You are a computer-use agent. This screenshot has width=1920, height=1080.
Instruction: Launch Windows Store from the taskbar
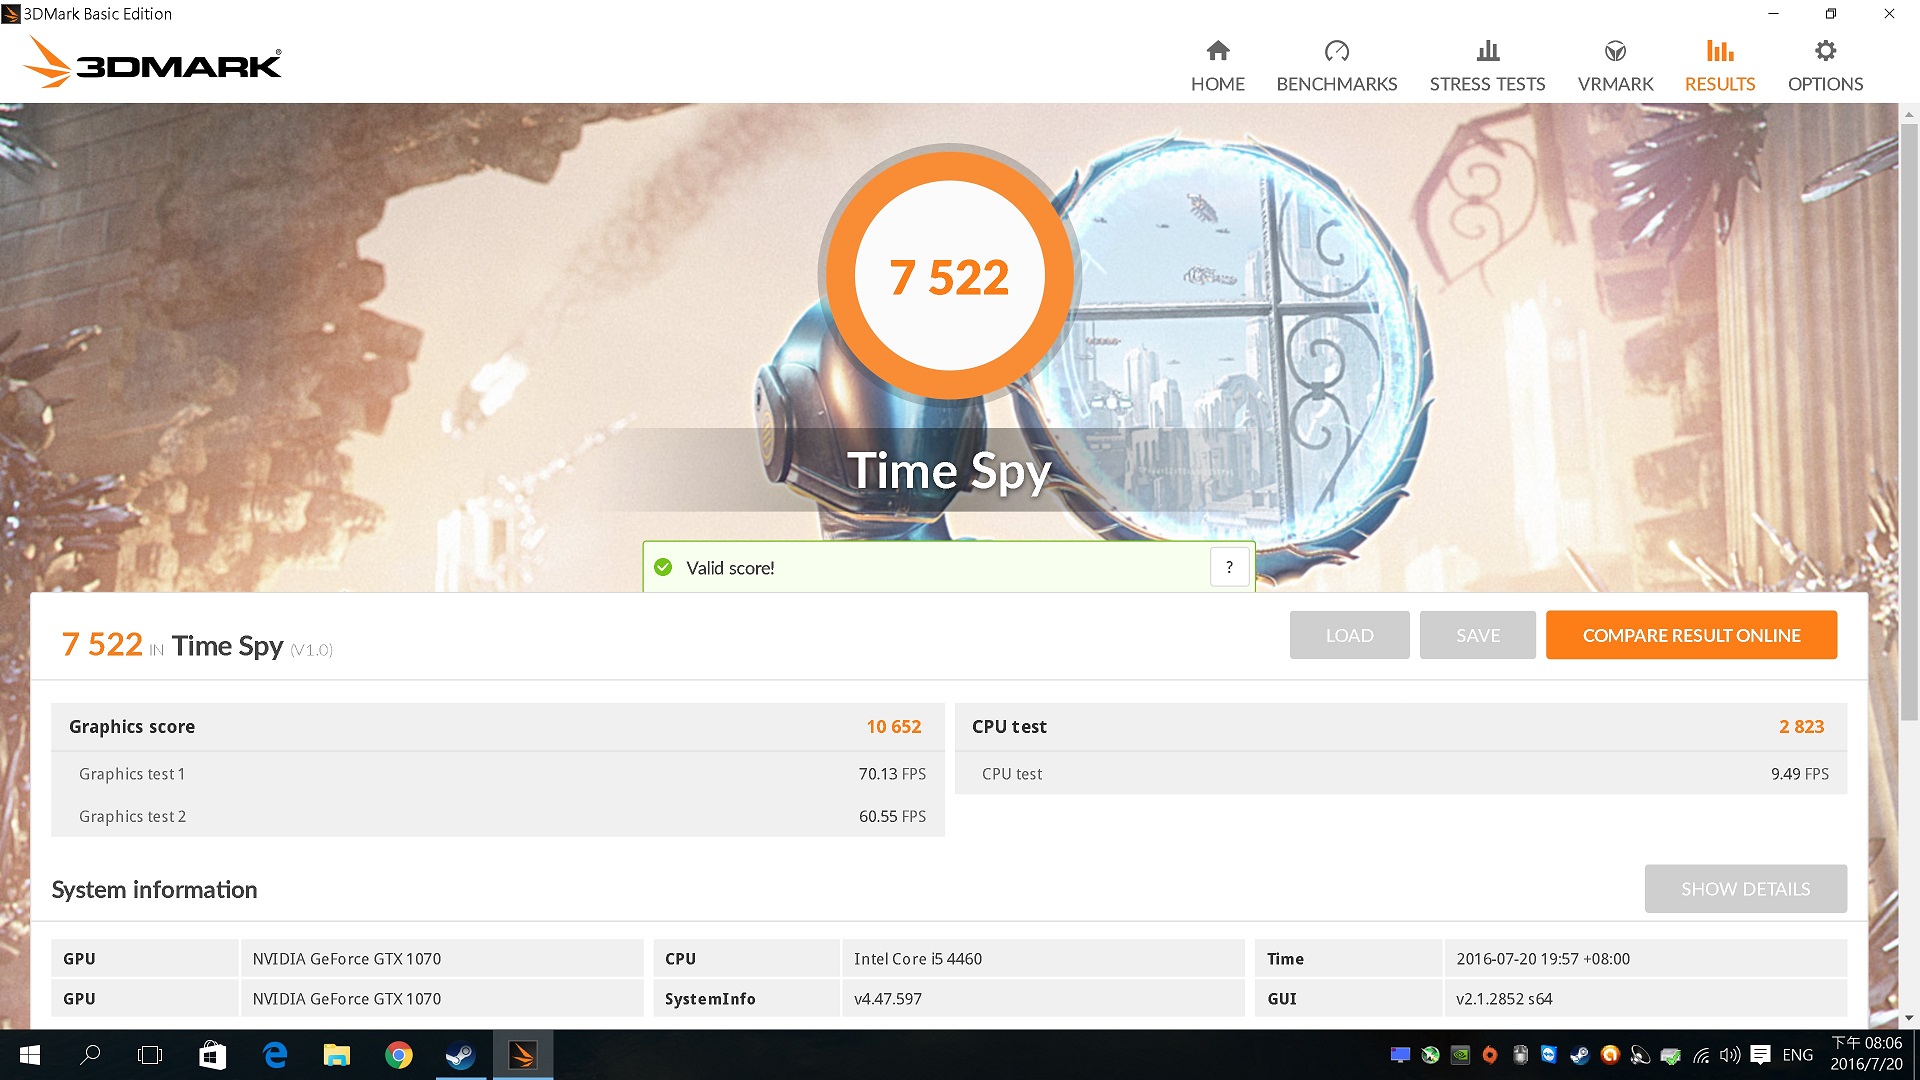point(212,1055)
